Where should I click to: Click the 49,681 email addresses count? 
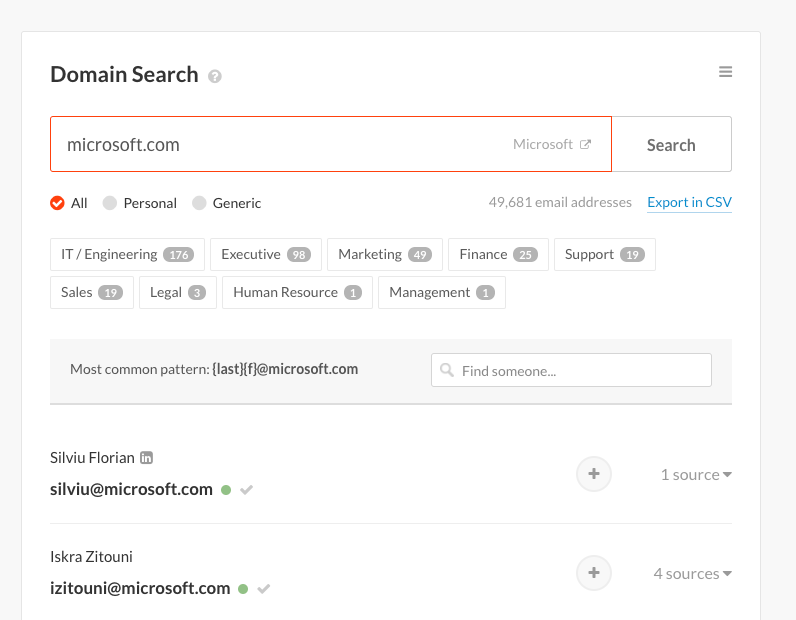pyautogui.click(x=560, y=203)
